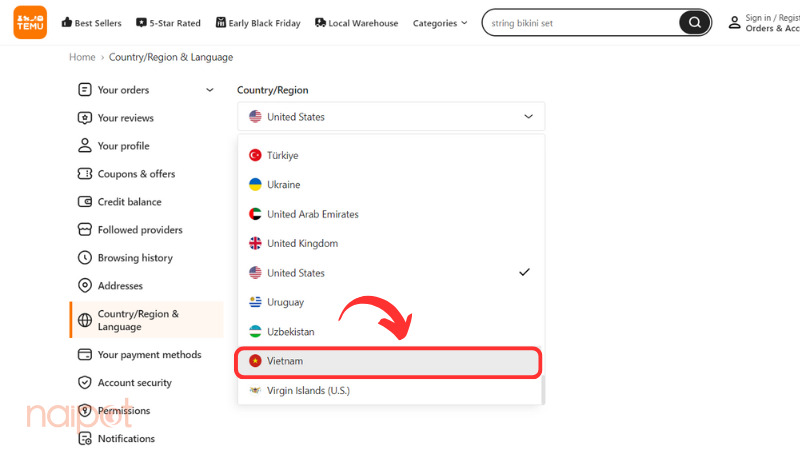This screenshot has height=450, width=800.
Task: Click the search magnifier button
Action: 692,23
